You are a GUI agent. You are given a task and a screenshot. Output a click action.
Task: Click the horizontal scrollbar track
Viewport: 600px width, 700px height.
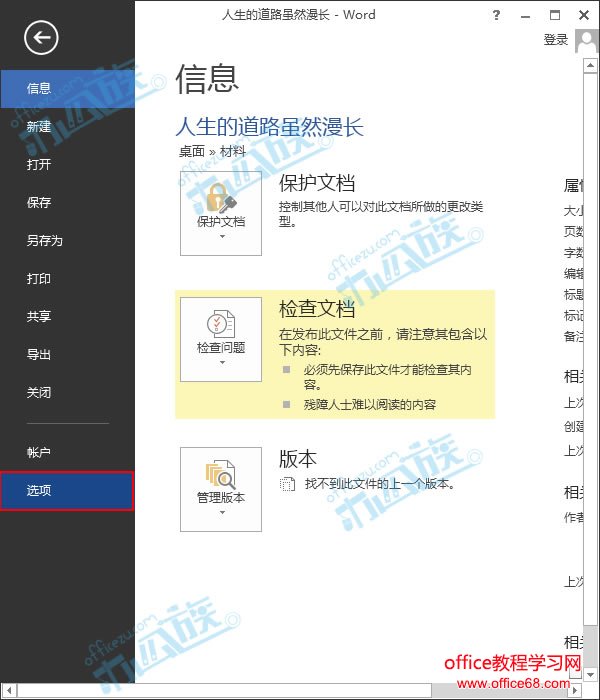pos(500,690)
